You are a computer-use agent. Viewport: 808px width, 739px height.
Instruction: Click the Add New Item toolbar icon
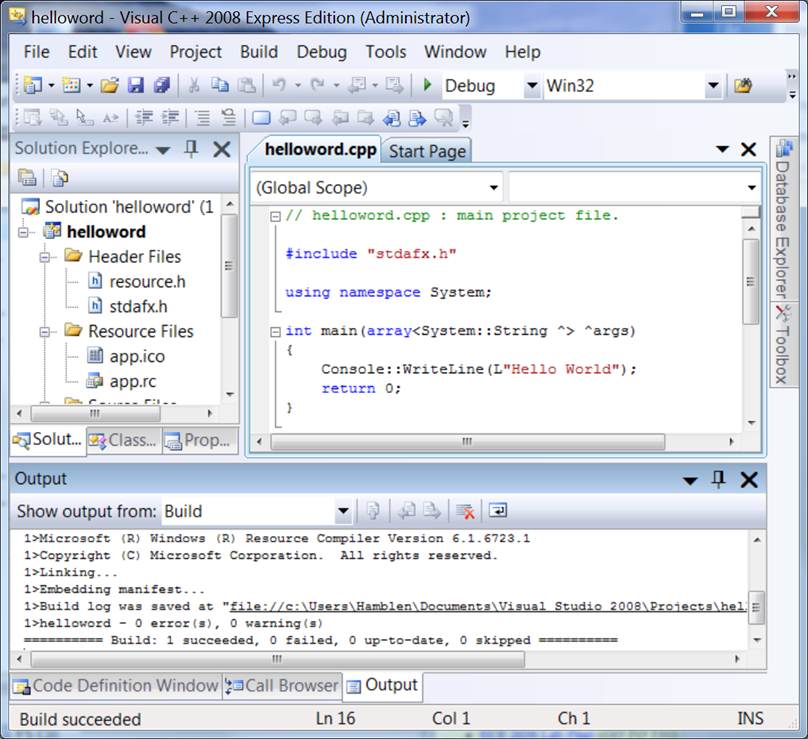click(72, 85)
